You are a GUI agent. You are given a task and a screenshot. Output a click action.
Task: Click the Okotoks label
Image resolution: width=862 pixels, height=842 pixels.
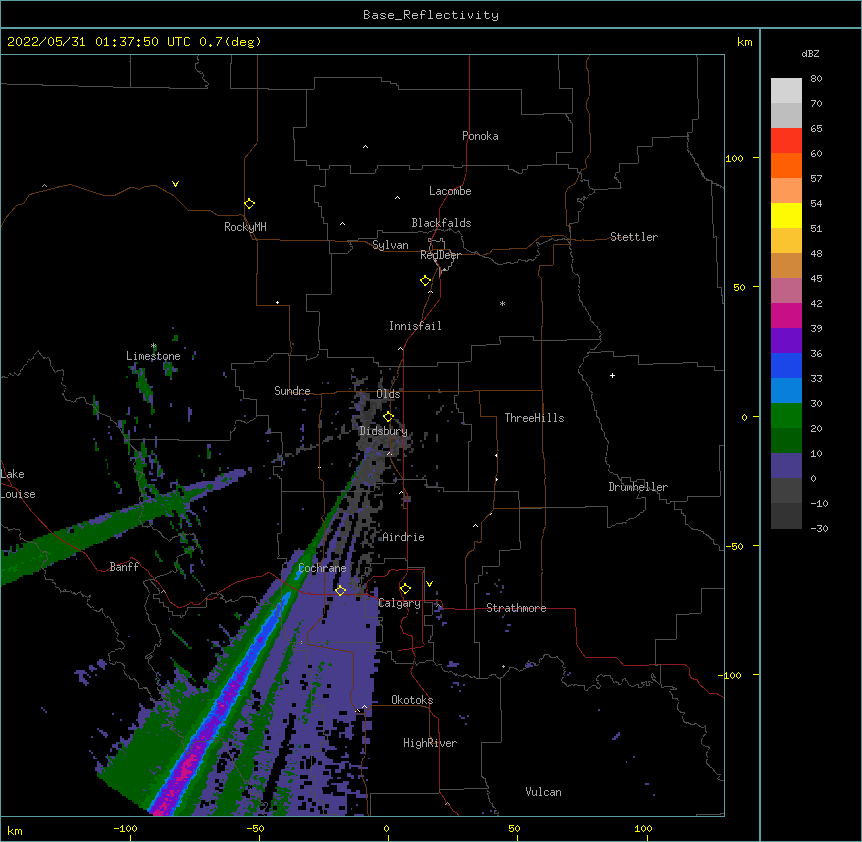412,700
